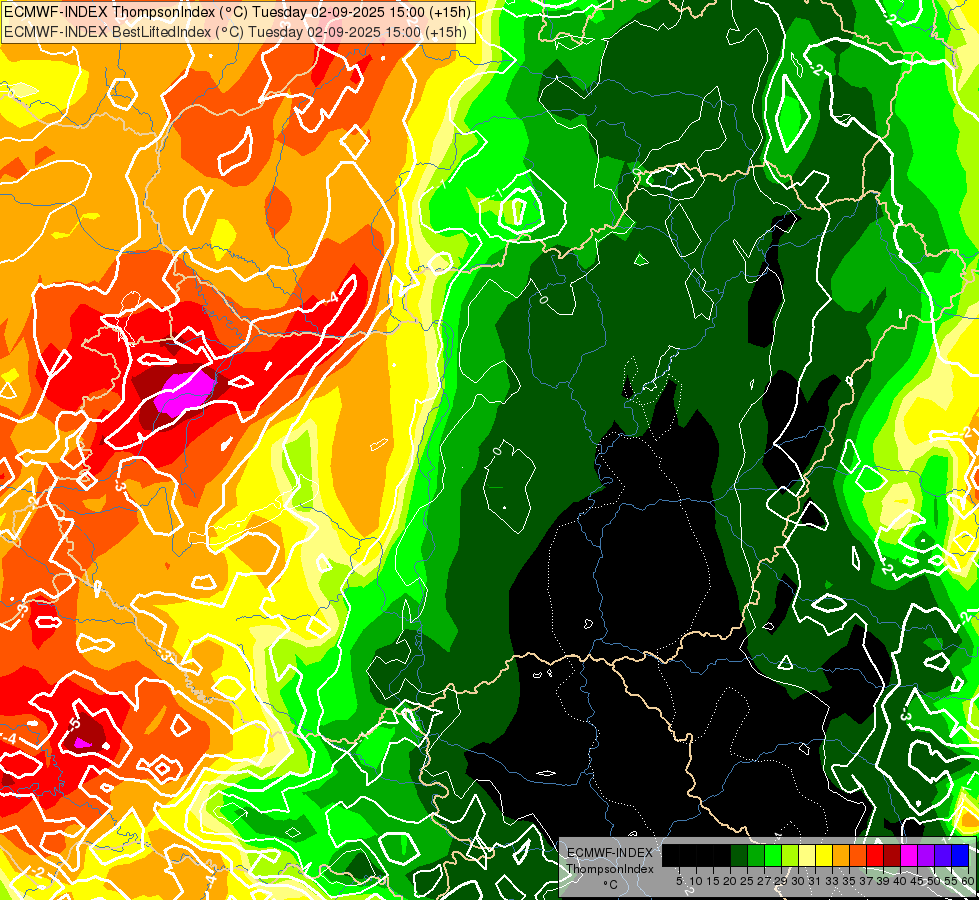Select the BestLiftedIndex title line at top

pyautogui.click(x=236, y=32)
